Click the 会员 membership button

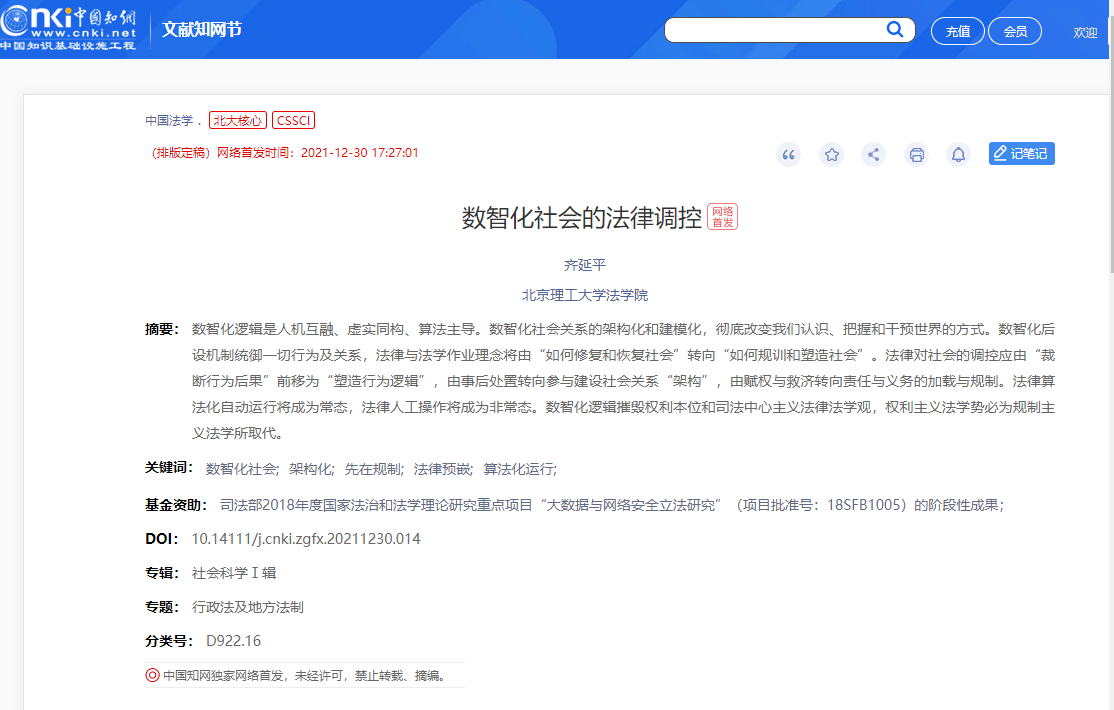1015,31
